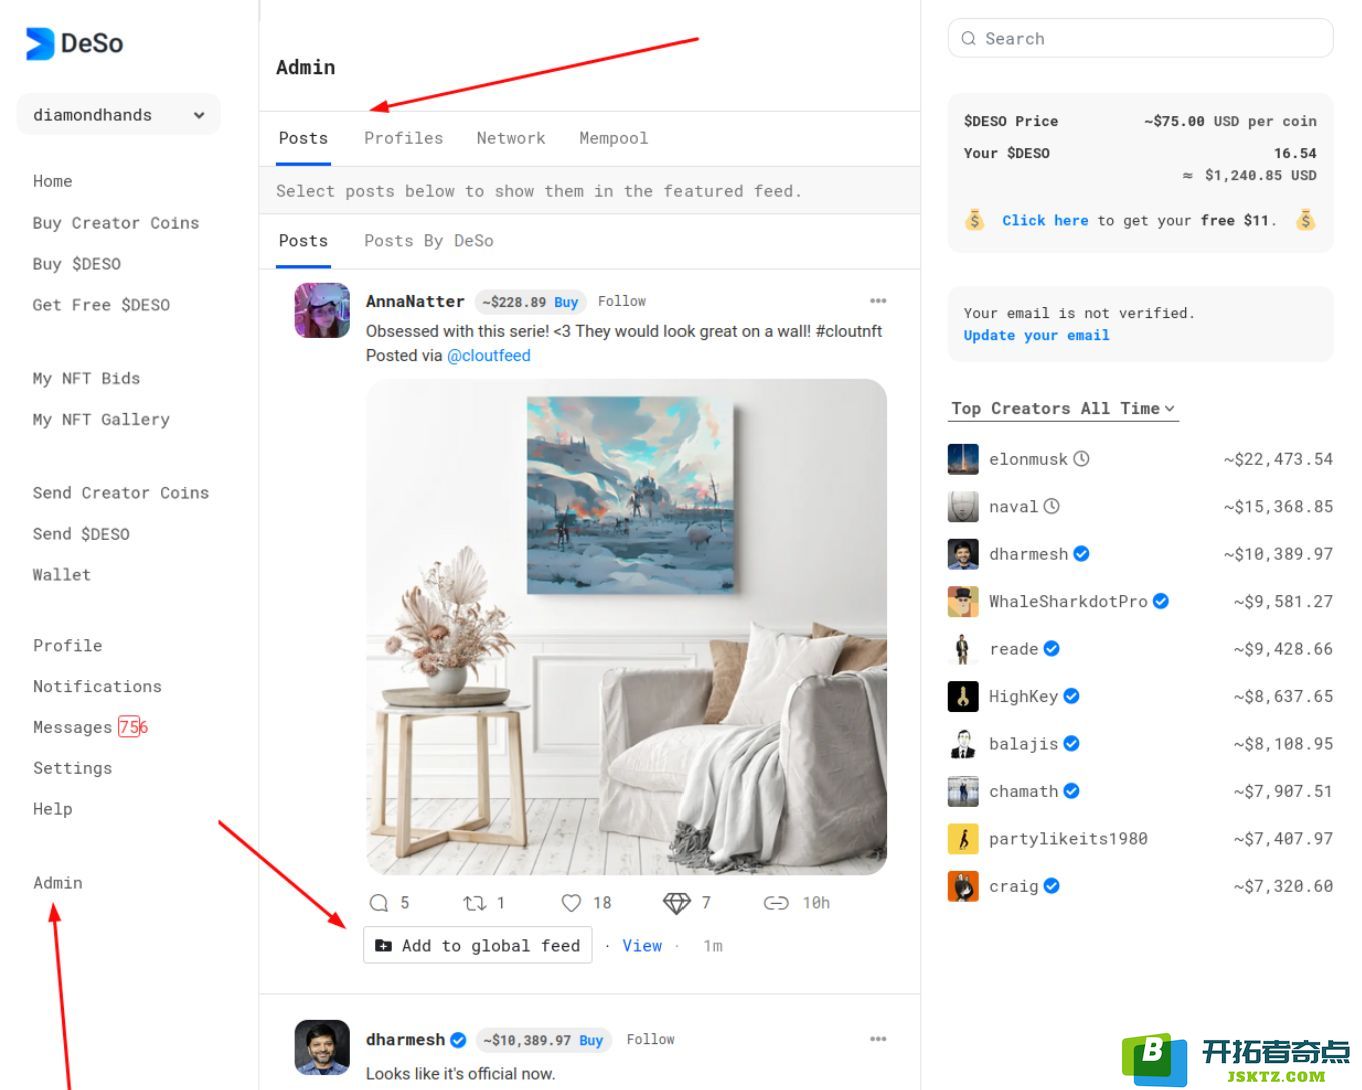The image size is (1362, 1090).
Task: Open AnnaNatter's profile avatar
Action: pos(322,310)
